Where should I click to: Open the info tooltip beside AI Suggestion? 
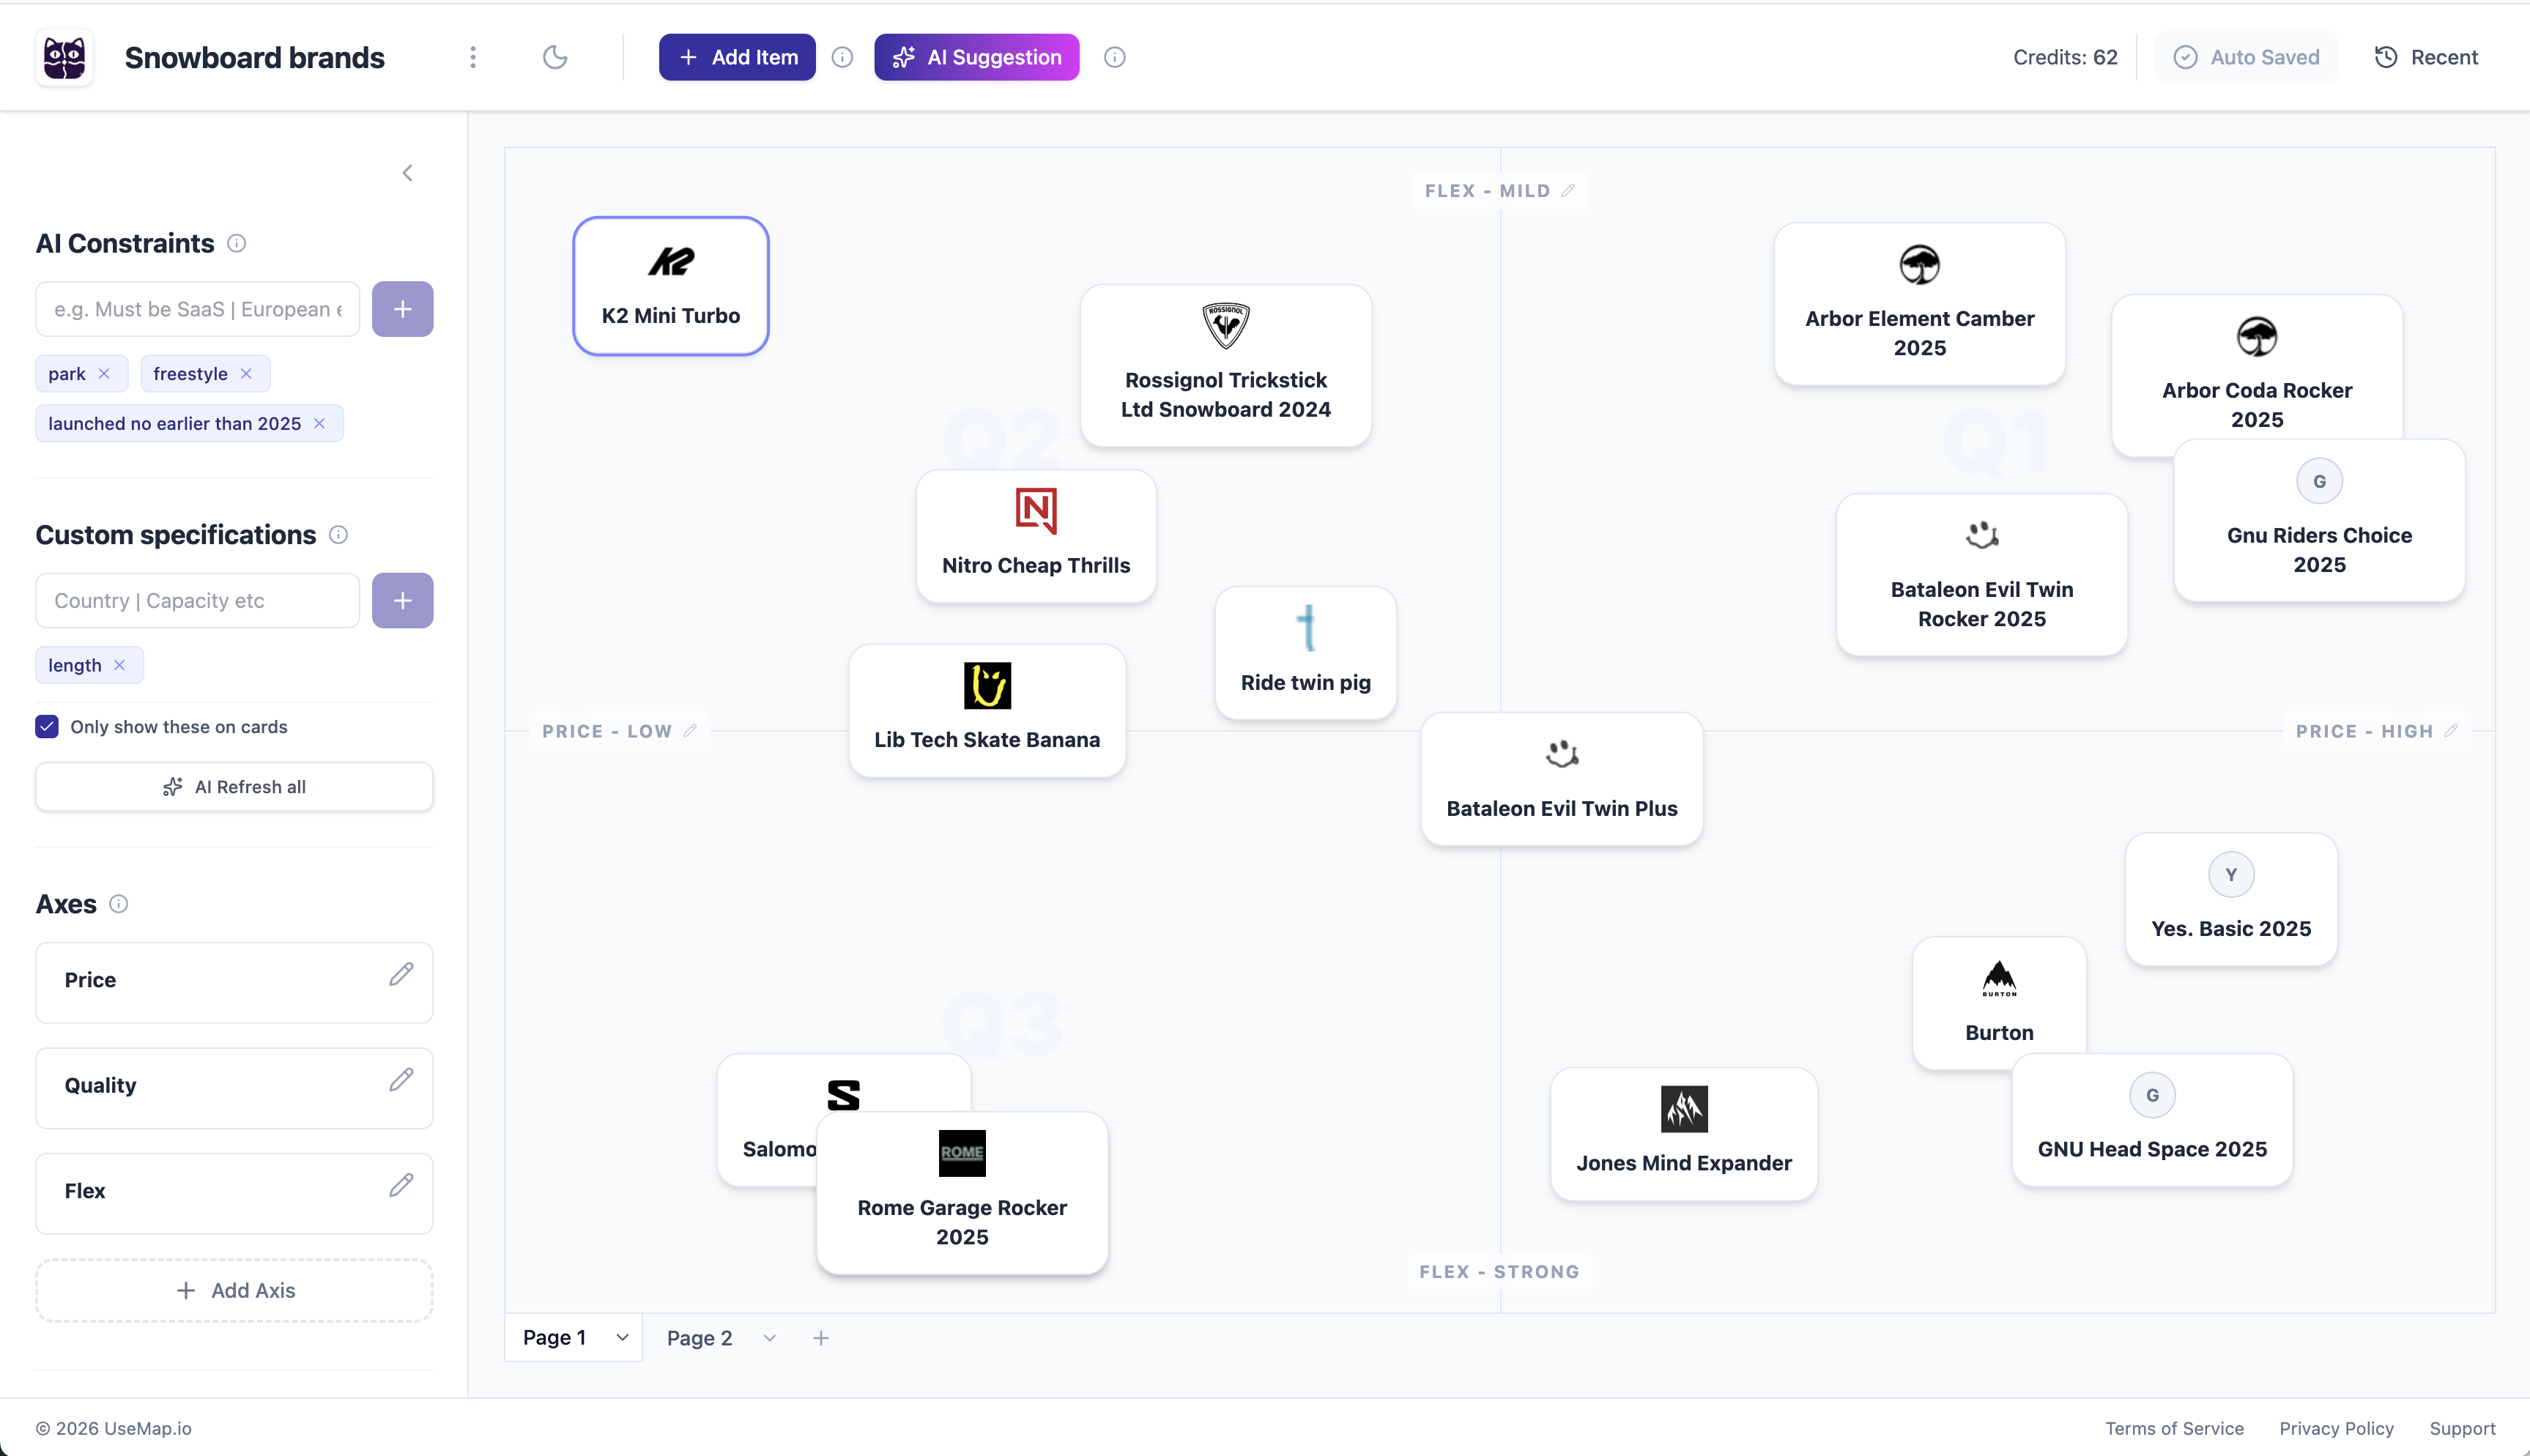point(1114,57)
